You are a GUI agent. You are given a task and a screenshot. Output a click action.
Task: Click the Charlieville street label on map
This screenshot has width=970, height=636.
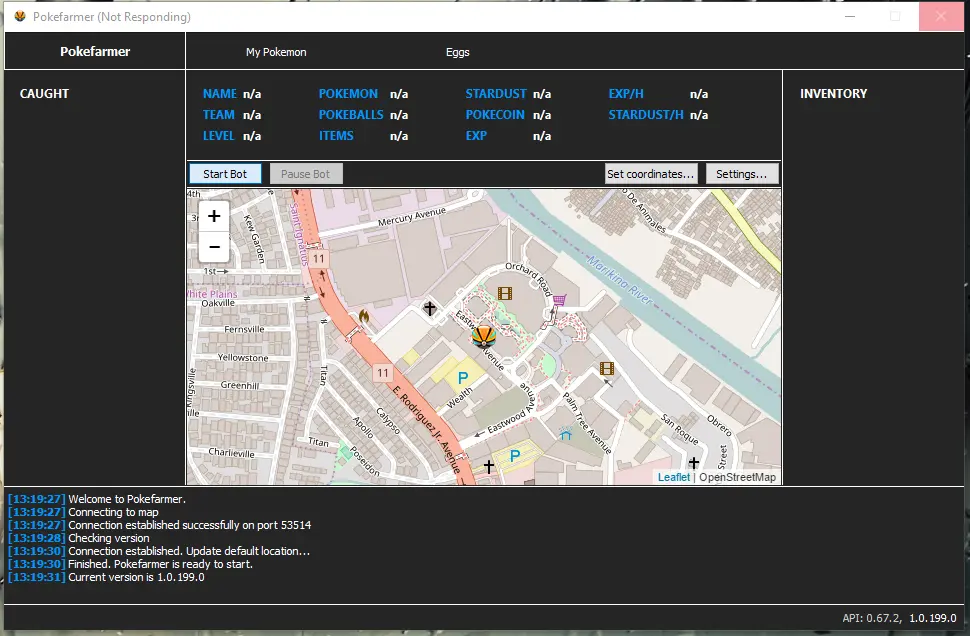(231, 452)
